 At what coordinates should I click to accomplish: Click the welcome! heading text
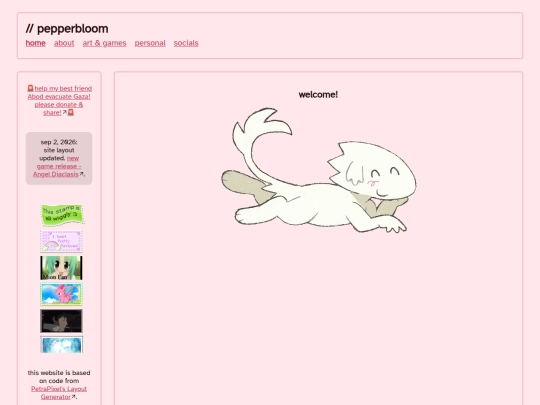click(x=318, y=95)
